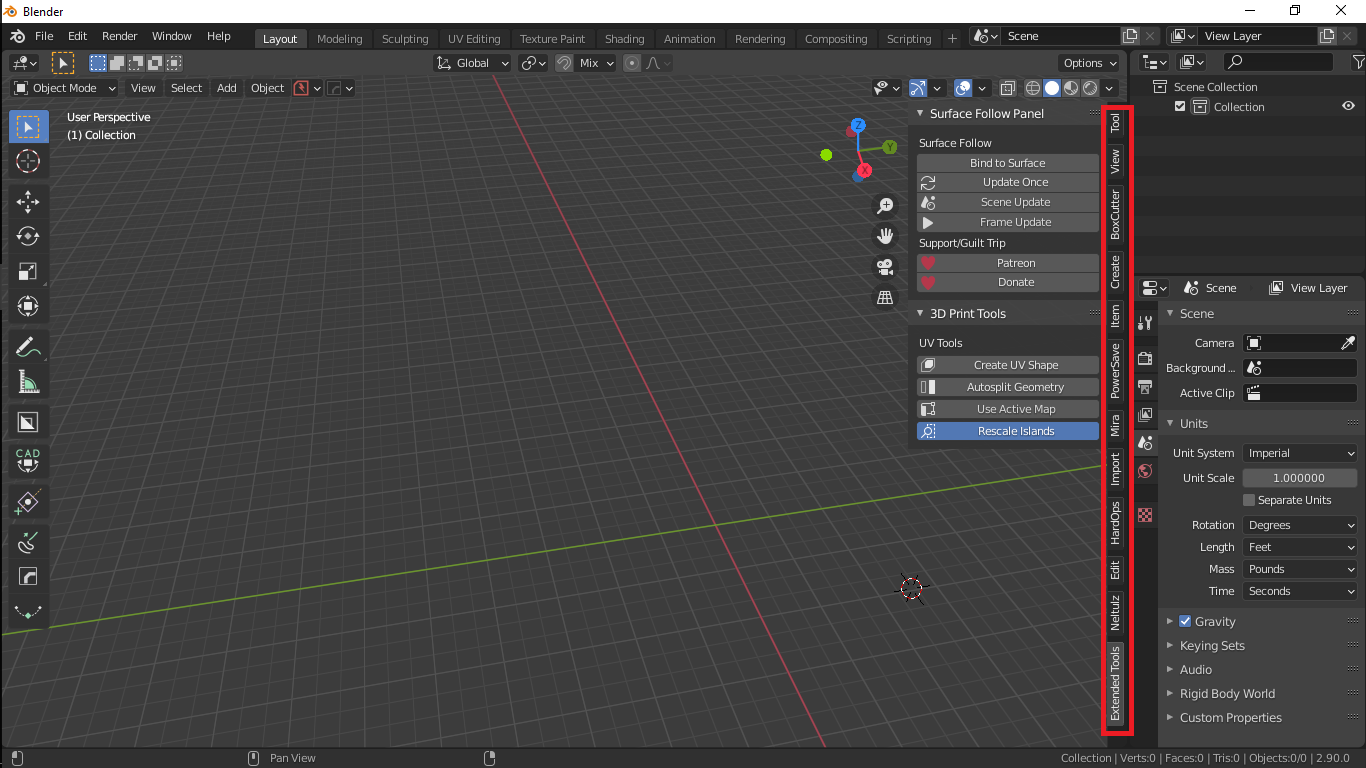Switch to the Sculpting workspace tab
Screen dimensions: 1366x768
pos(405,39)
